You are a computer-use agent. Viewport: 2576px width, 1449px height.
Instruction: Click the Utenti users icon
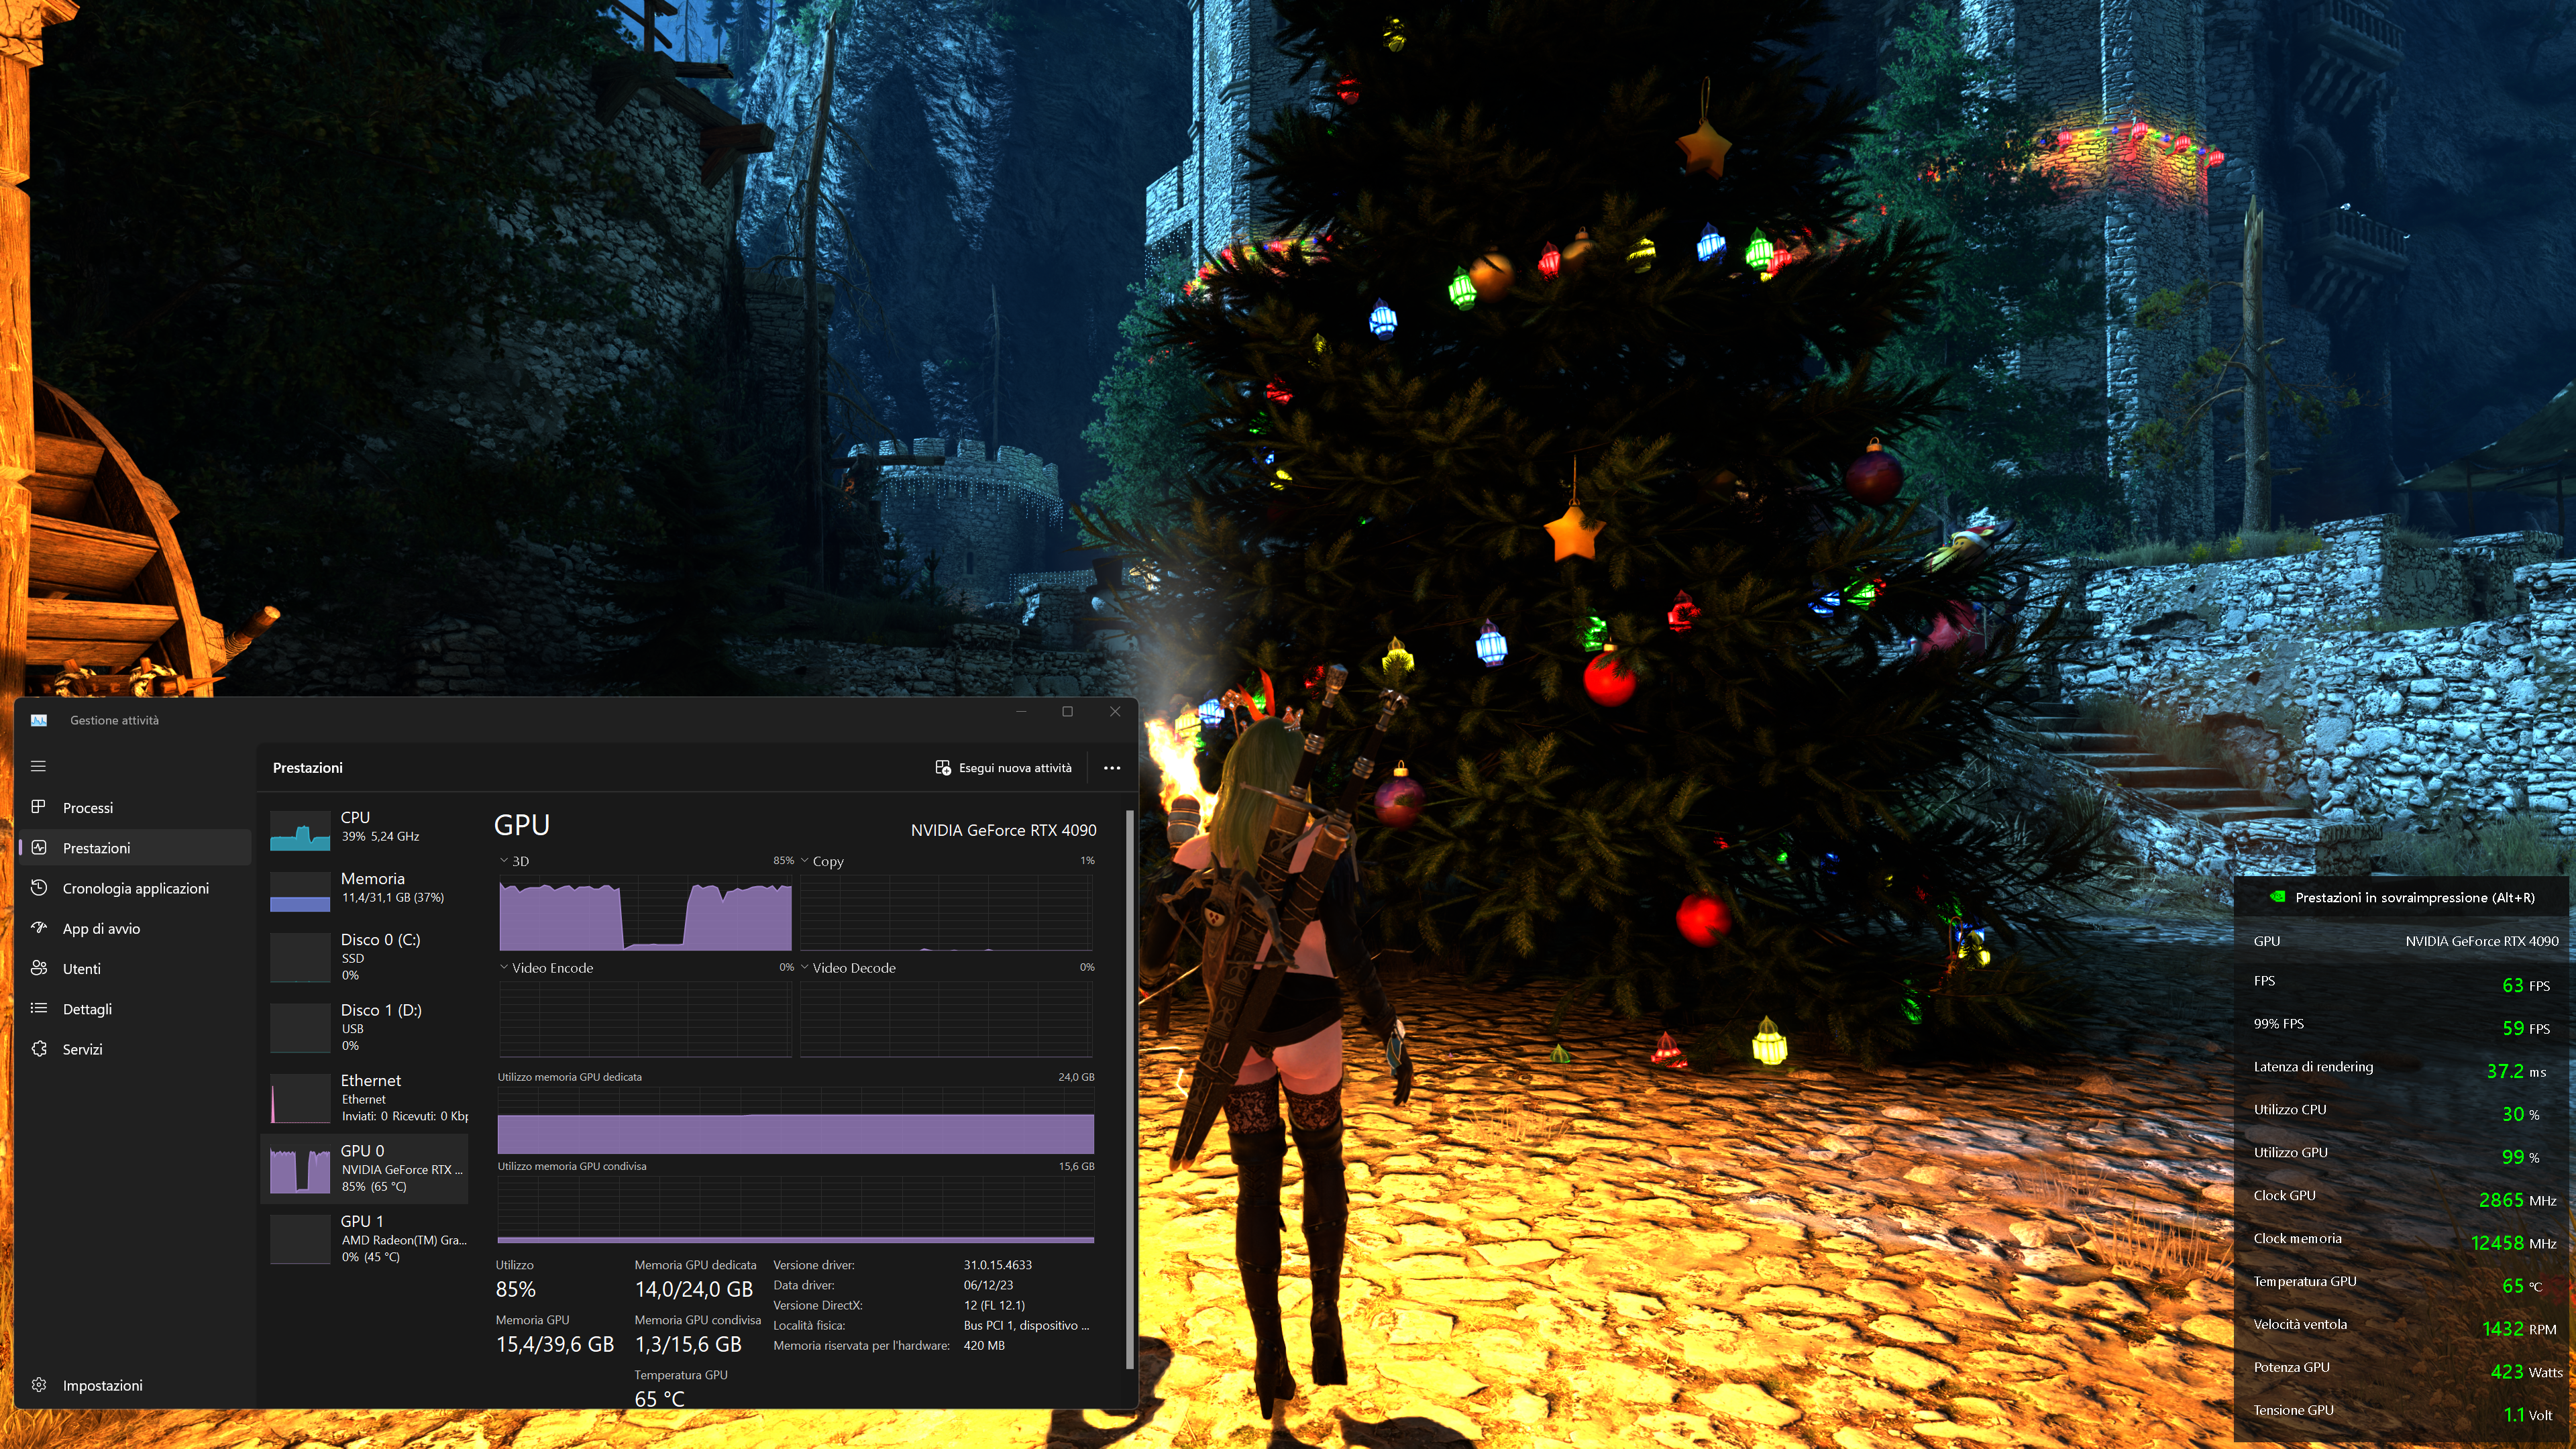point(39,967)
